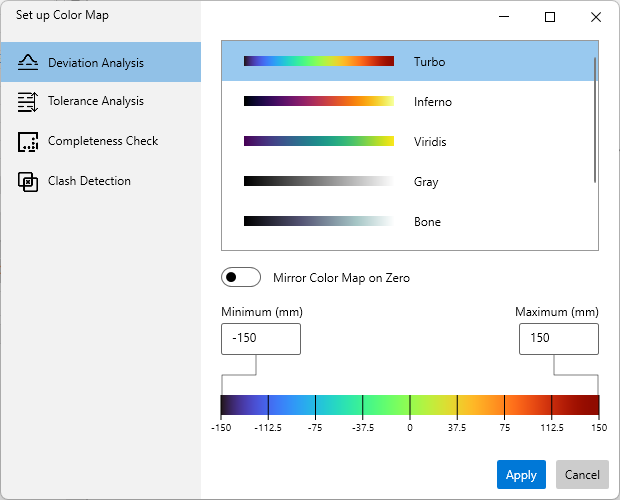
Task: Select the Viridis gradient swatch
Action: 319,141
